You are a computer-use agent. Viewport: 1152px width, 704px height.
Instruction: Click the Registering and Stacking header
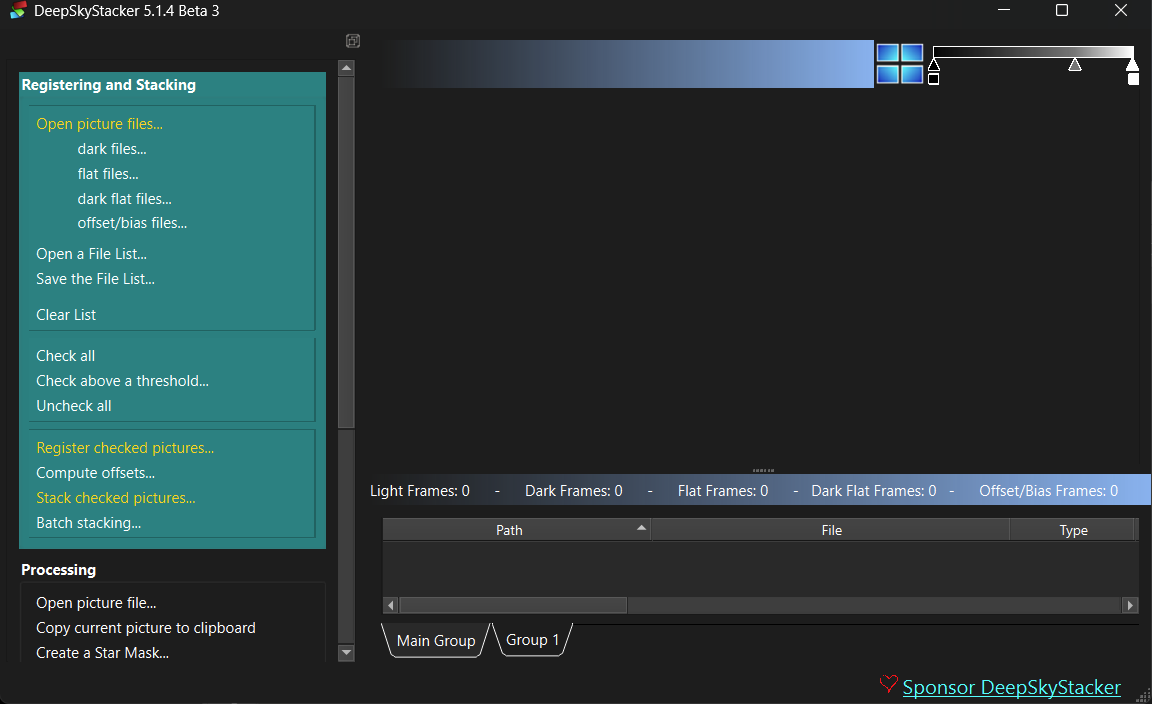109,85
